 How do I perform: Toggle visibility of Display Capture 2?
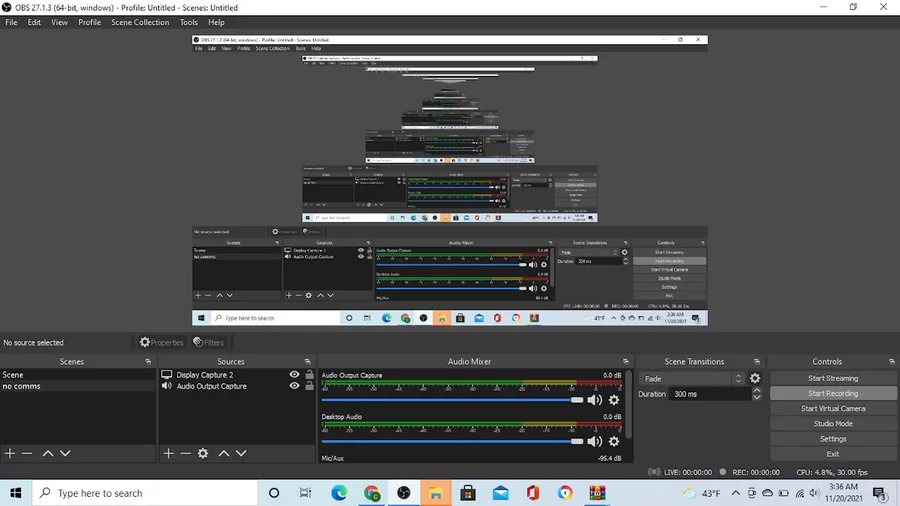pos(294,375)
